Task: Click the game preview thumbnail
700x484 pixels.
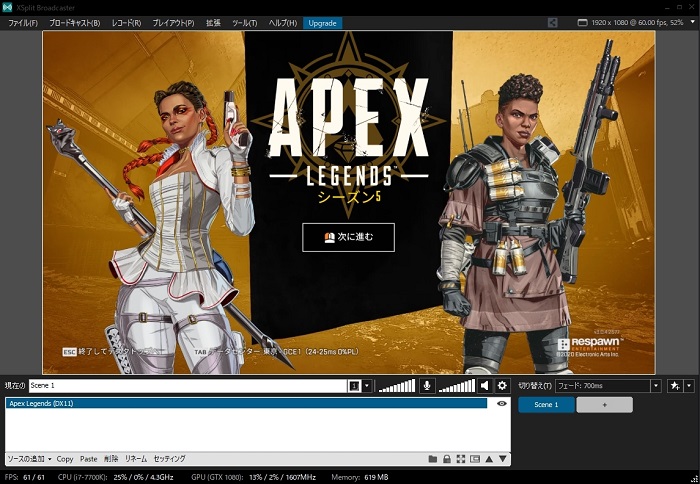Action: pos(349,202)
